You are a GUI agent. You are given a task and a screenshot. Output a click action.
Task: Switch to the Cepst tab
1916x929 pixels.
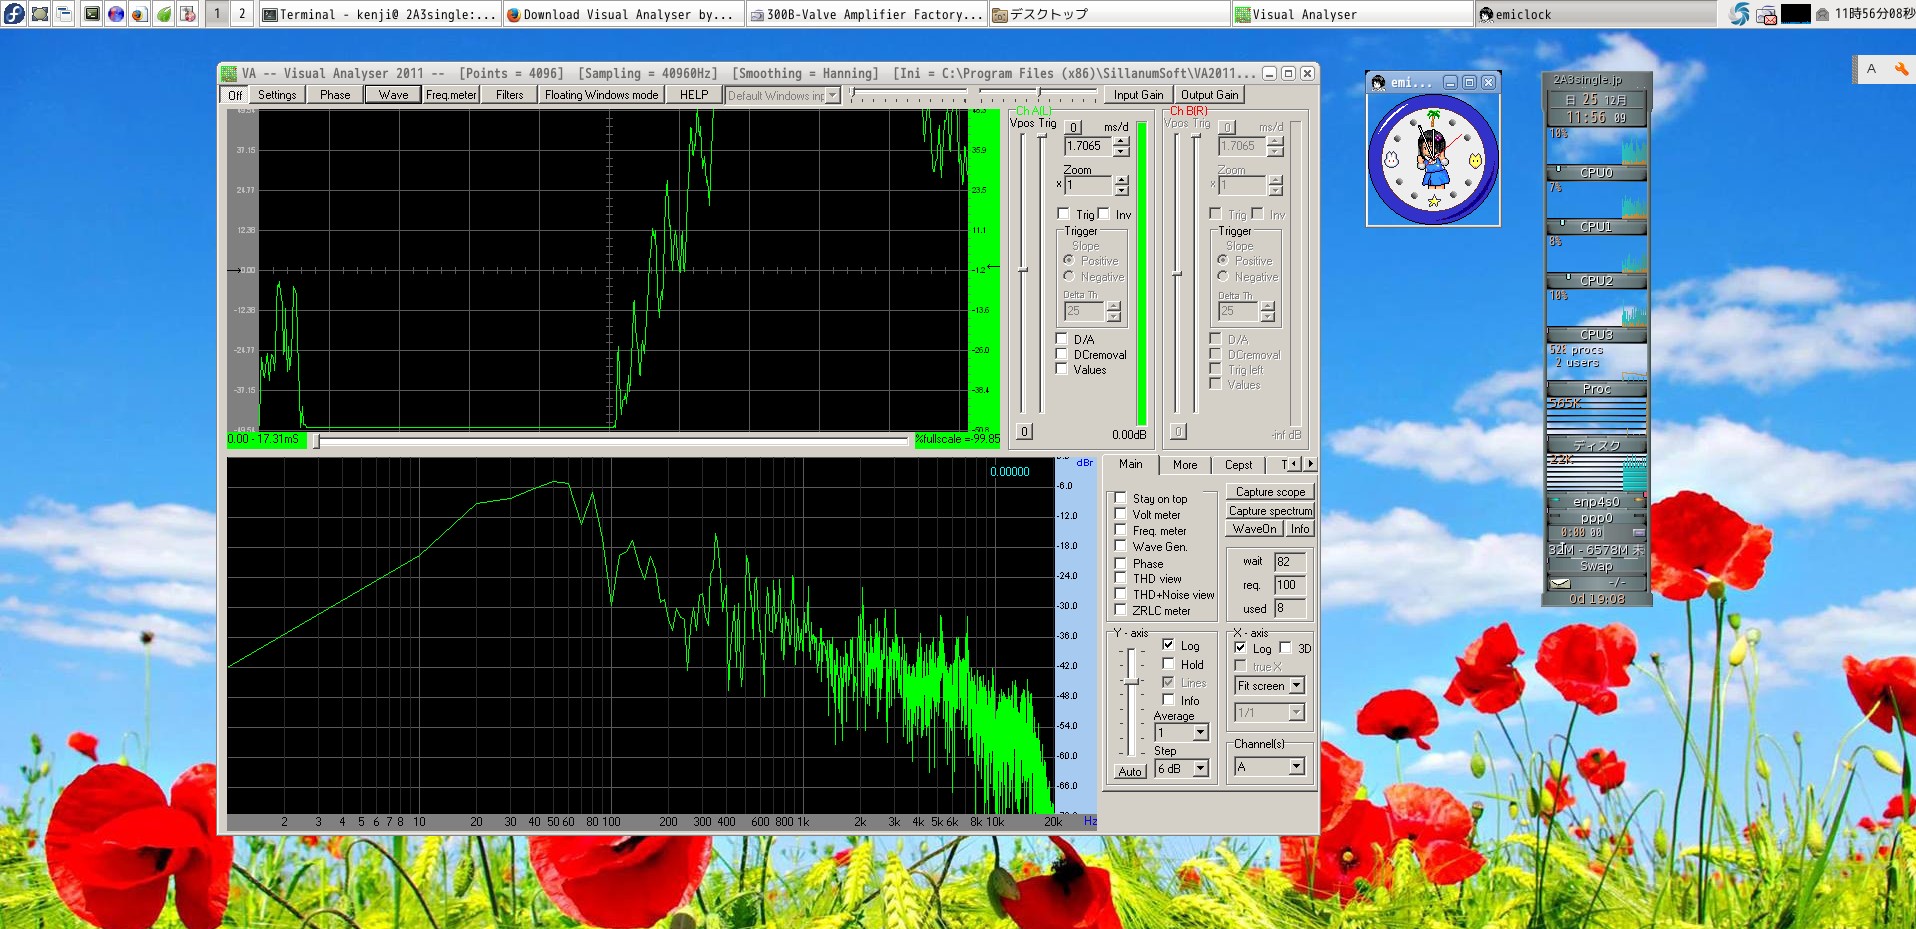[x=1238, y=465]
